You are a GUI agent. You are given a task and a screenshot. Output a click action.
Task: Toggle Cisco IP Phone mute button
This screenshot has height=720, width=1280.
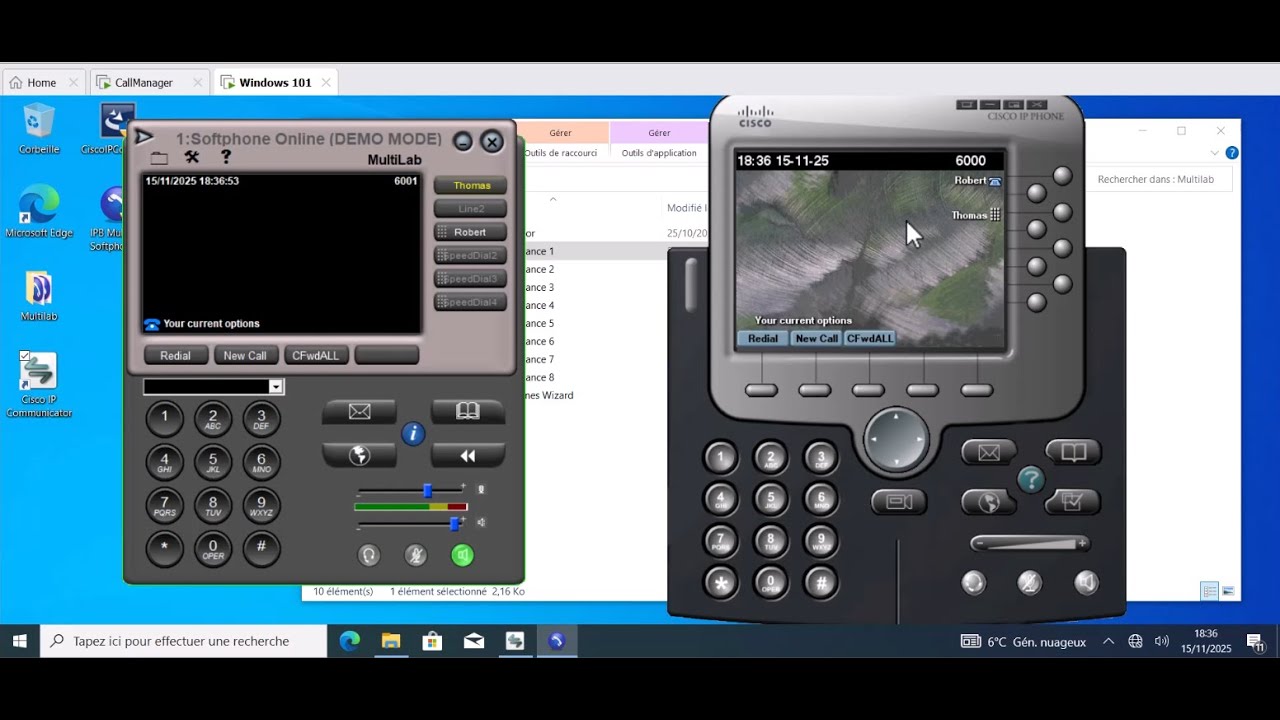pos(1029,582)
